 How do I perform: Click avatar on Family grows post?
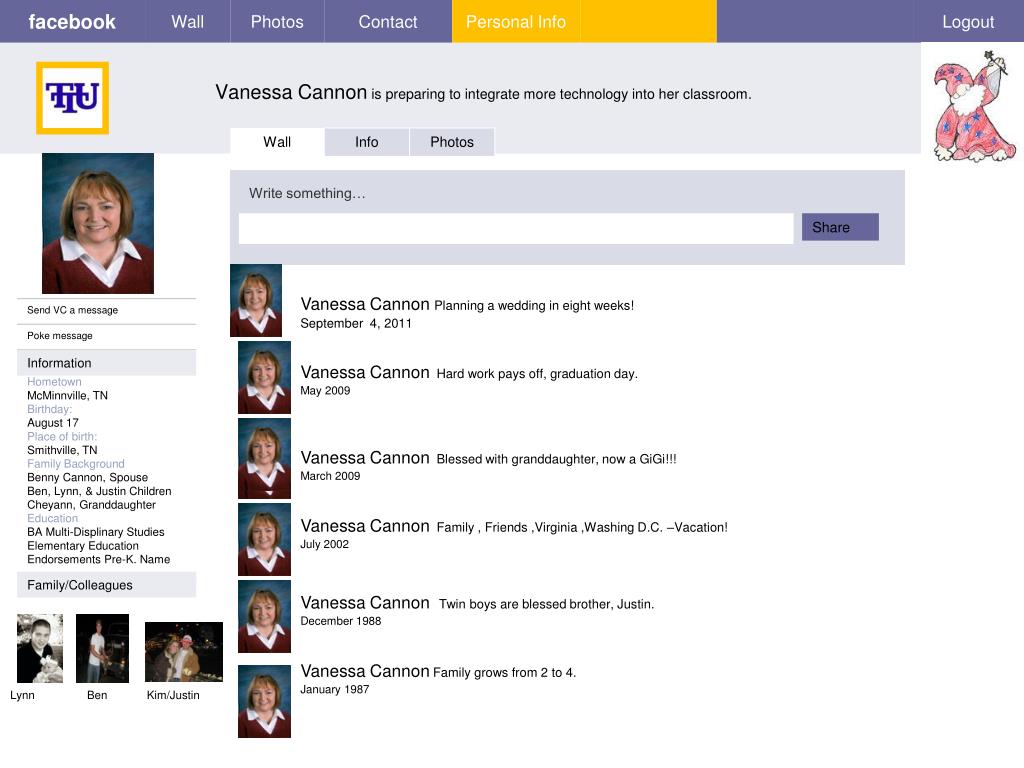[x=264, y=701]
